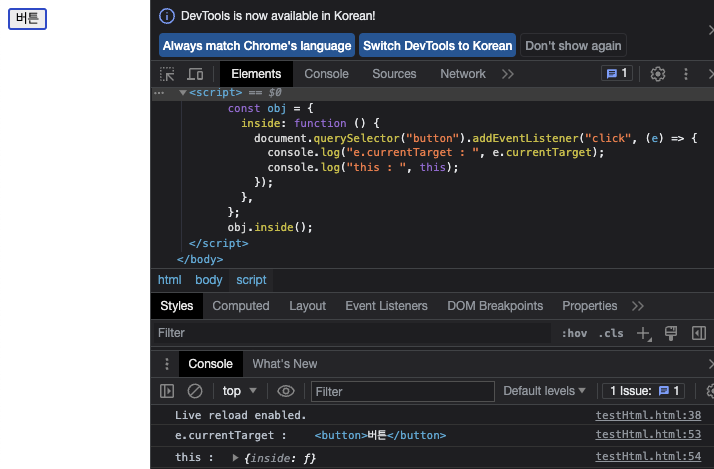This screenshot has width=714, height=469.
Task: Click the logged <button>버튼</button> element
Action: [380, 435]
